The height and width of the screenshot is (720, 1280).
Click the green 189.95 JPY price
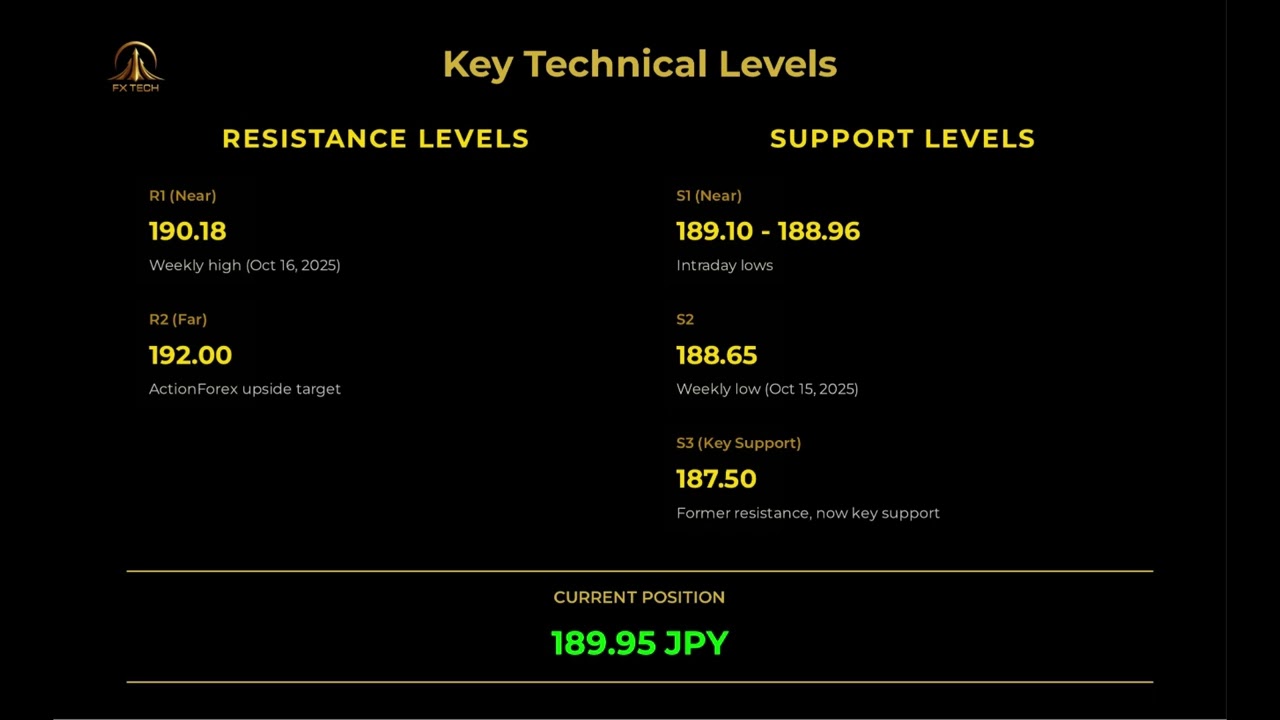(x=639, y=643)
